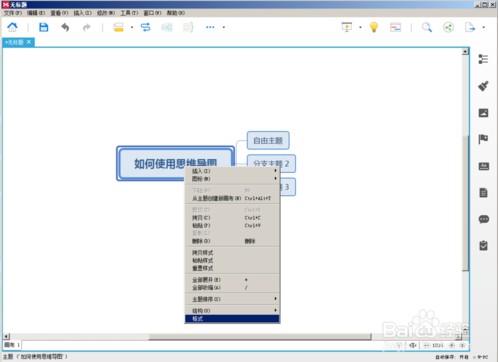The width and height of the screenshot is (498, 362).
Task: Open the 帮助 menu
Action: coord(176,13)
